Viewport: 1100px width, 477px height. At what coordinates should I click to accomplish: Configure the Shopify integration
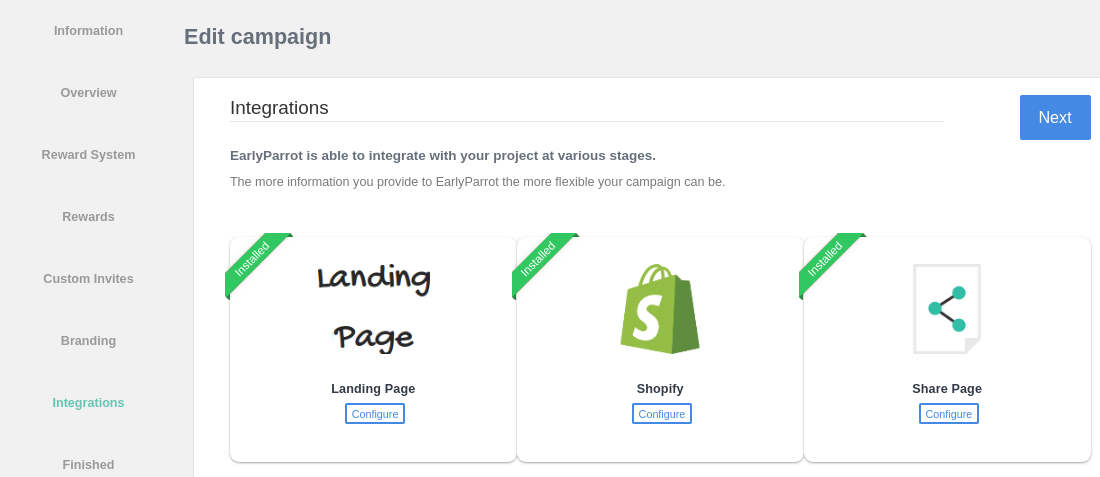[662, 414]
